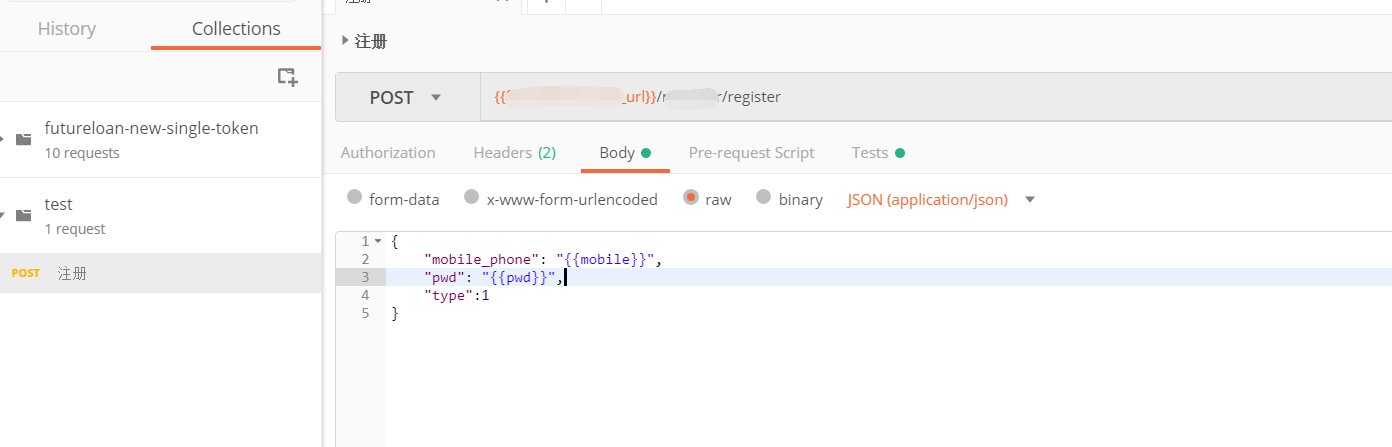The width and height of the screenshot is (1392, 447).
Task: Open the JSON (application/json) type dropdown
Action: [x=1030, y=199]
